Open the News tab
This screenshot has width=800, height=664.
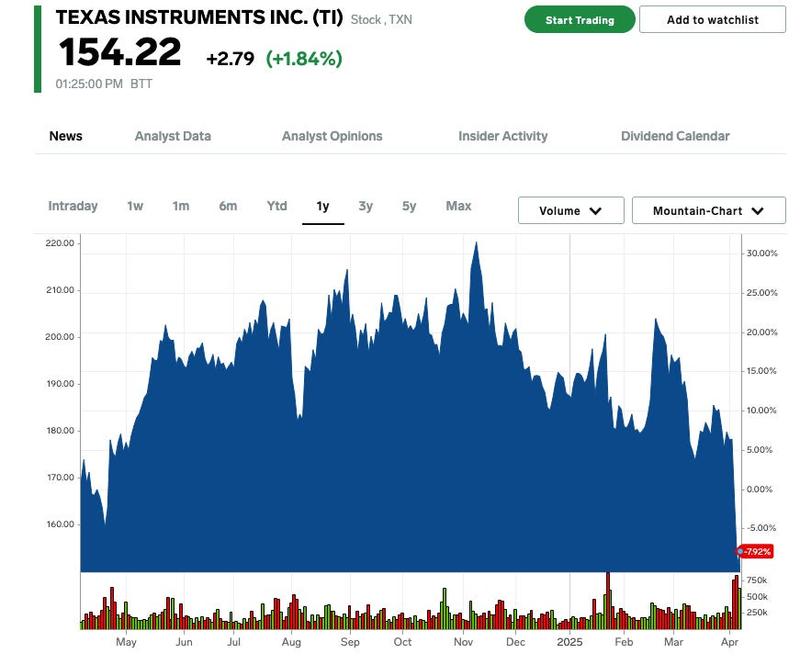pyautogui.click(x=66, y=136)
